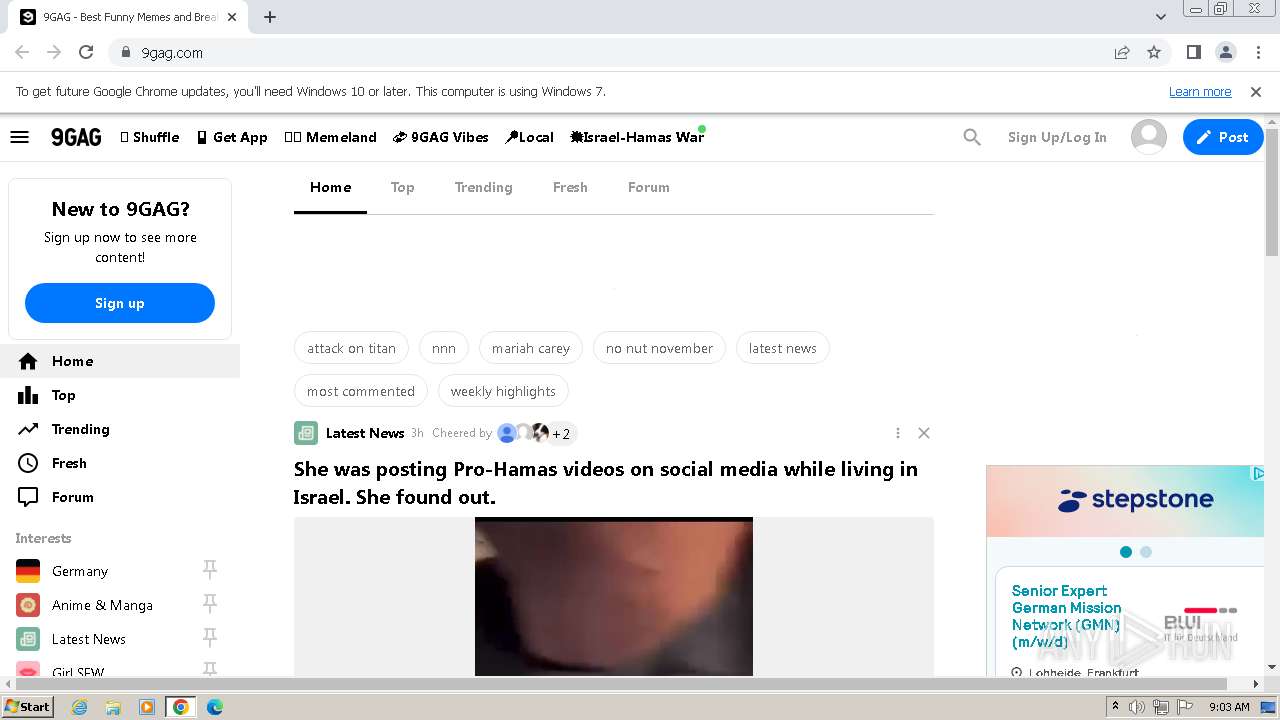Open the 9GAG hamburger menu

coord(19,137)
